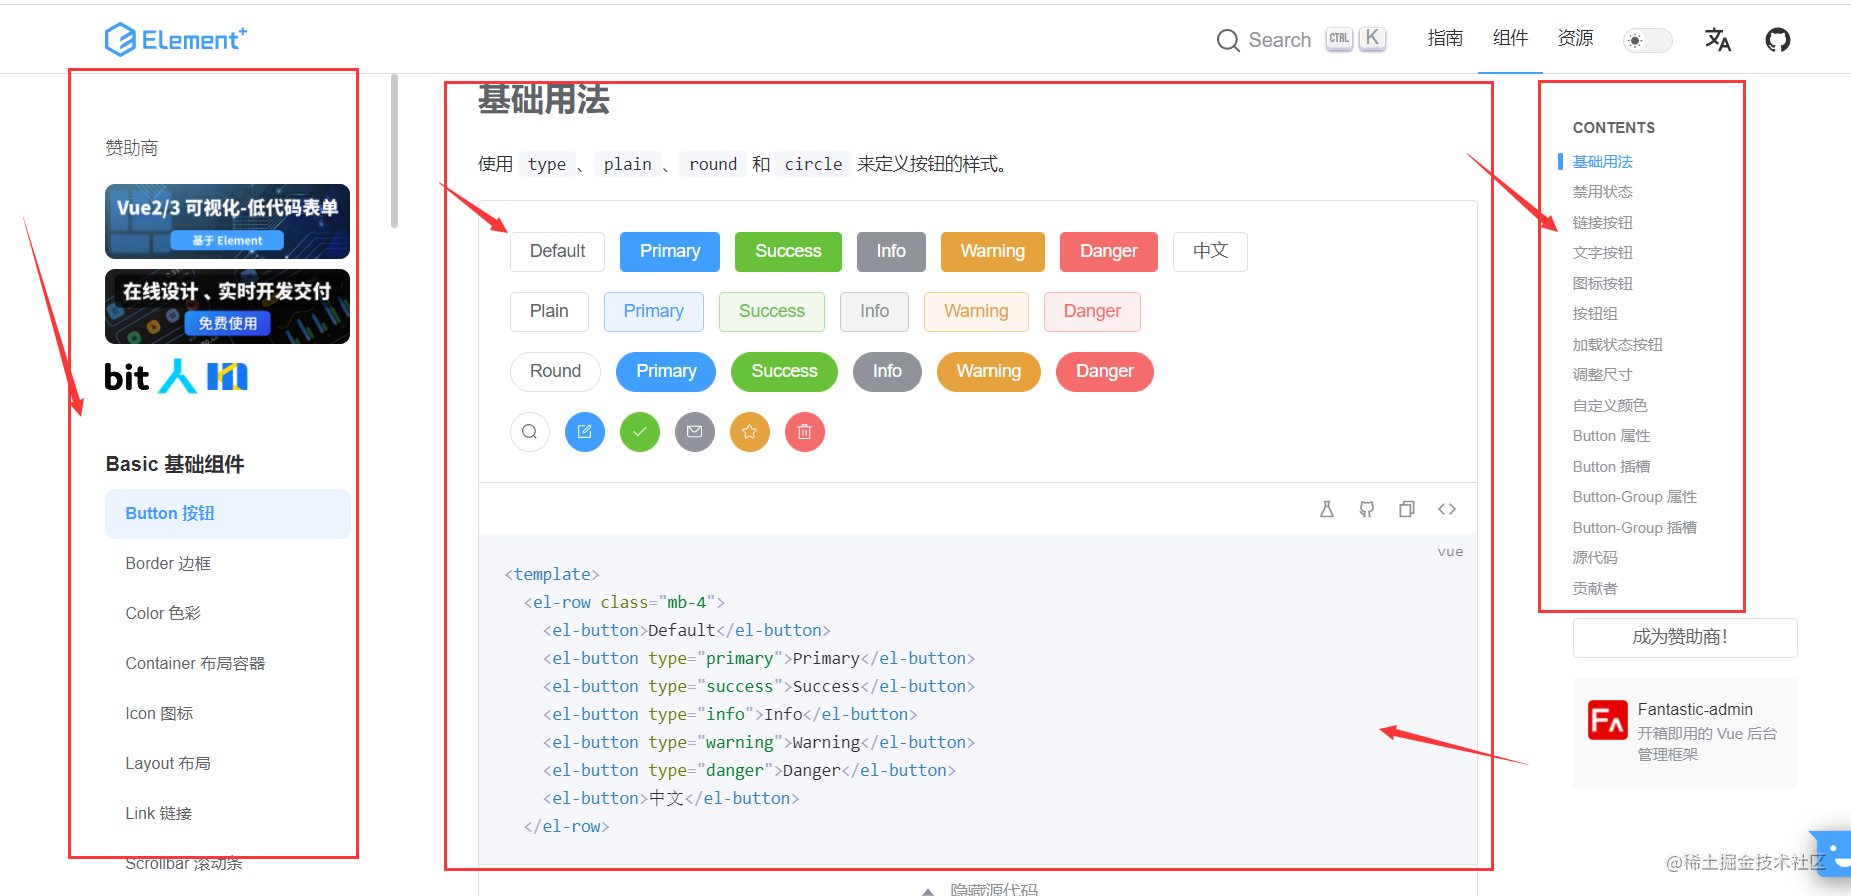Click the round Primary button
Image resolution: width=1851 pixels, height=896 pixels.
point(666,371)
